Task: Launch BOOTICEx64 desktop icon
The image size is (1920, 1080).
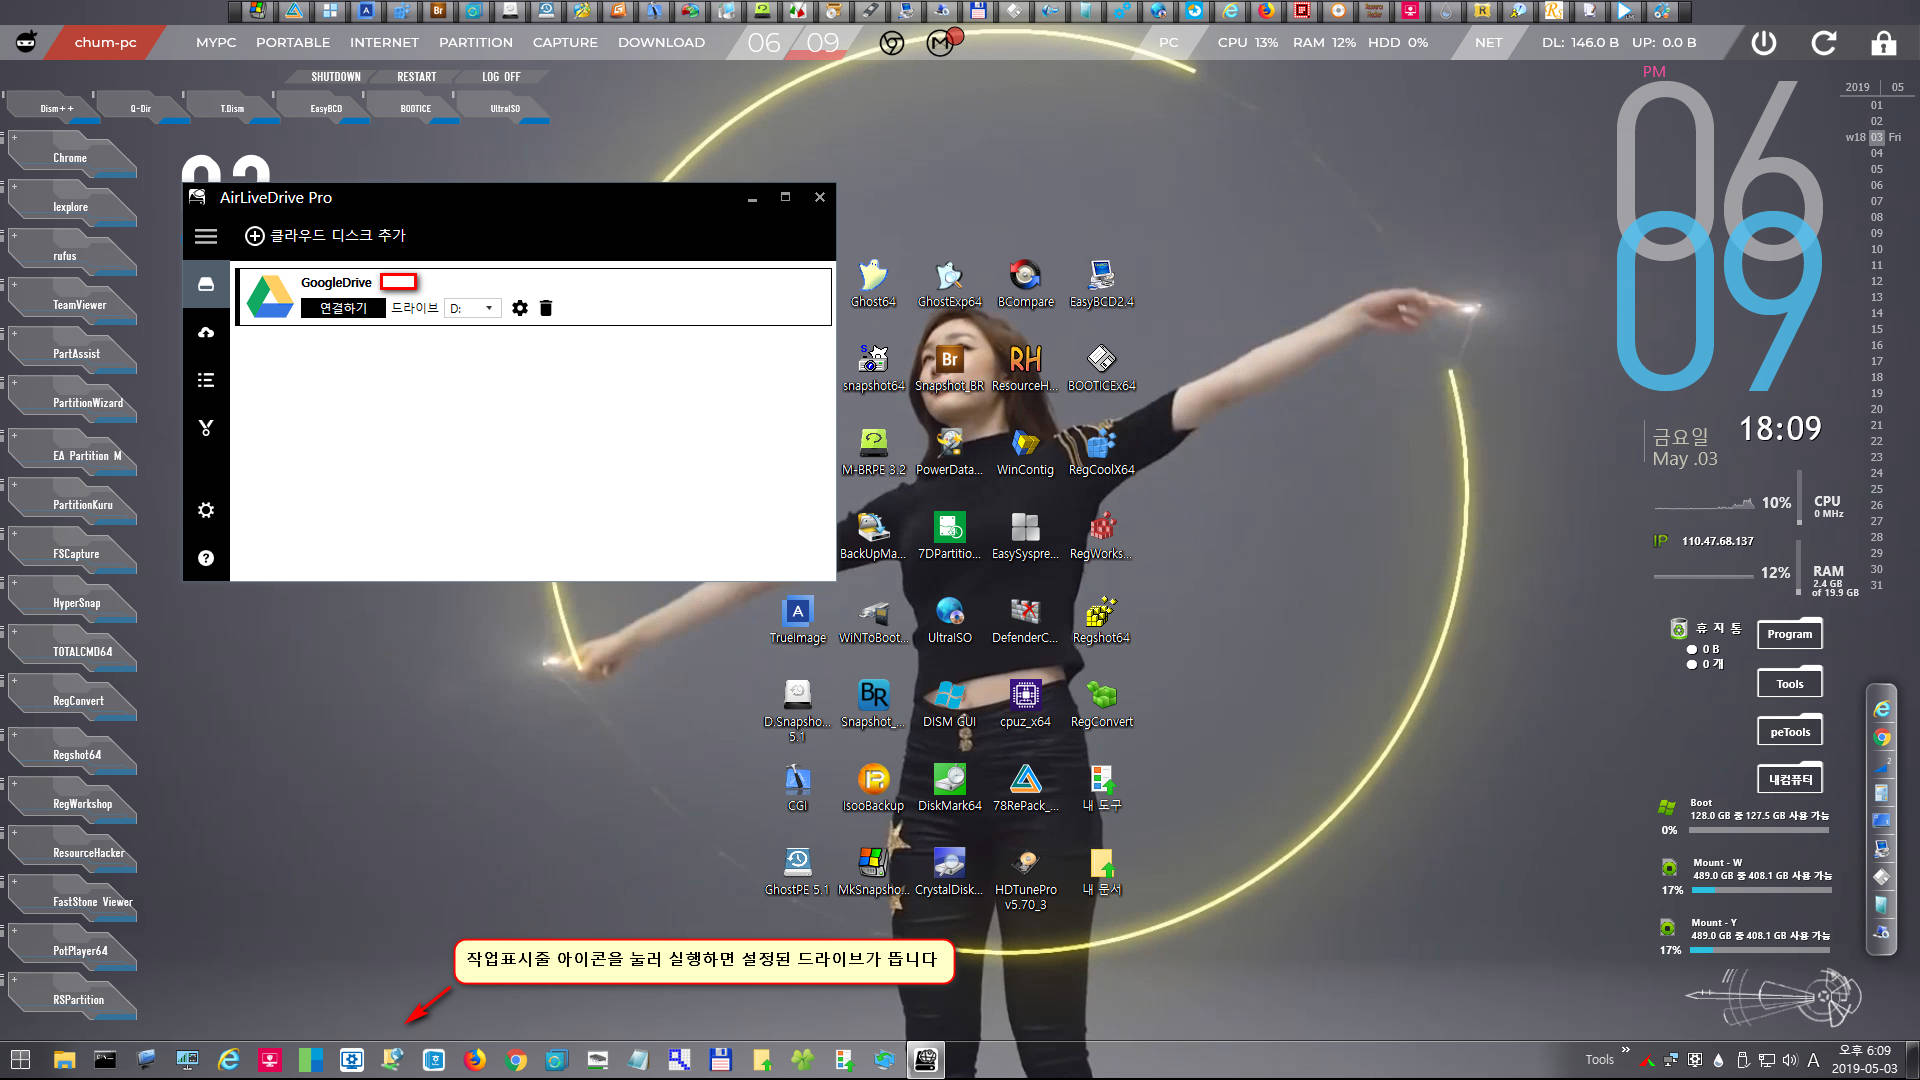Action: pyautogui.click(x=1101, y=367)
